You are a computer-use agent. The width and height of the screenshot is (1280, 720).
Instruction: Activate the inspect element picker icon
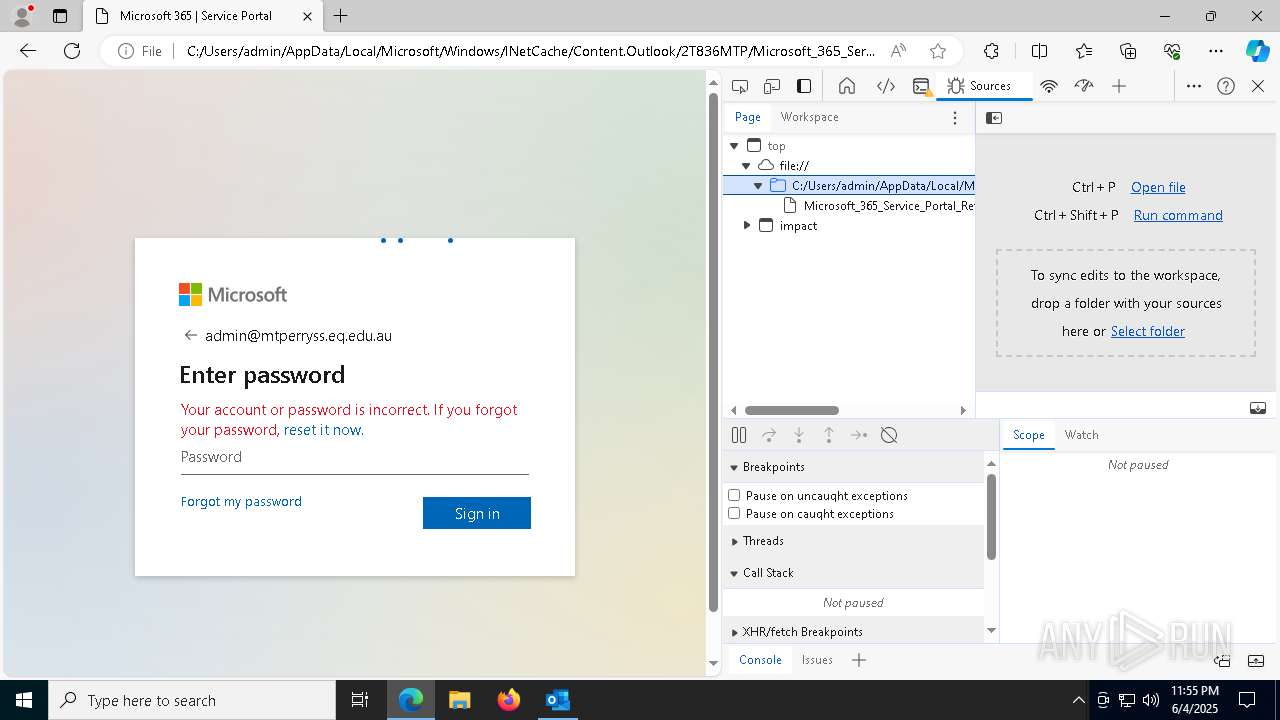point(740,86)
